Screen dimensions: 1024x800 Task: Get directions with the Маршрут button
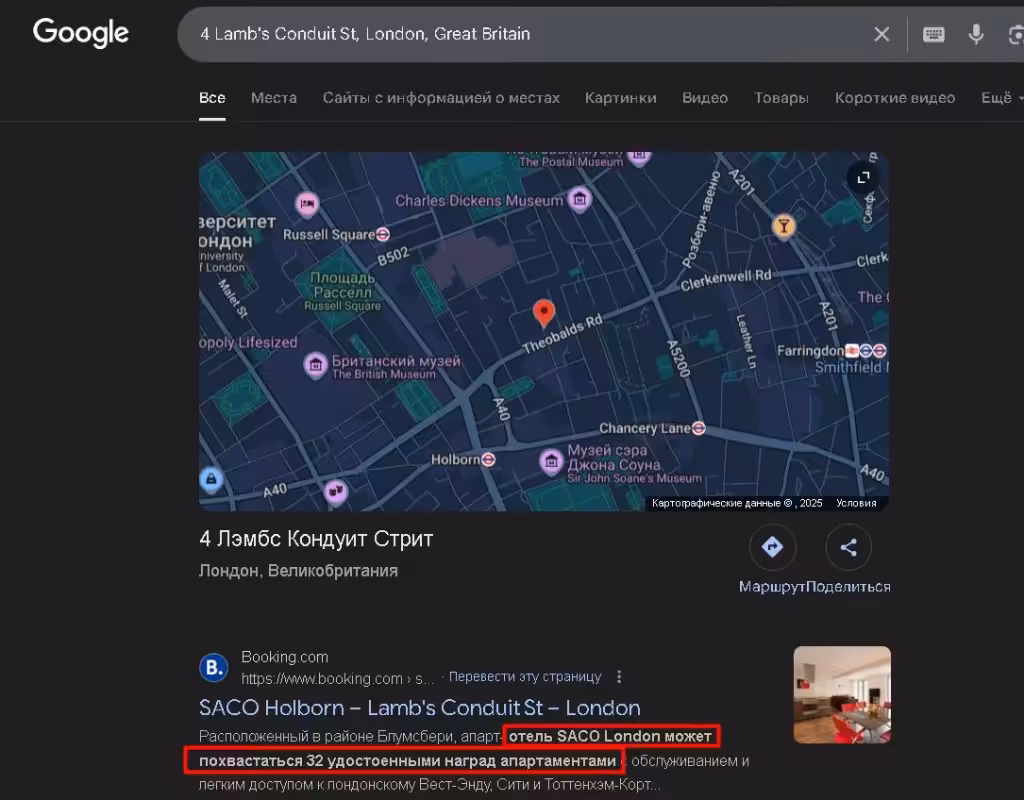coord(772,547)
